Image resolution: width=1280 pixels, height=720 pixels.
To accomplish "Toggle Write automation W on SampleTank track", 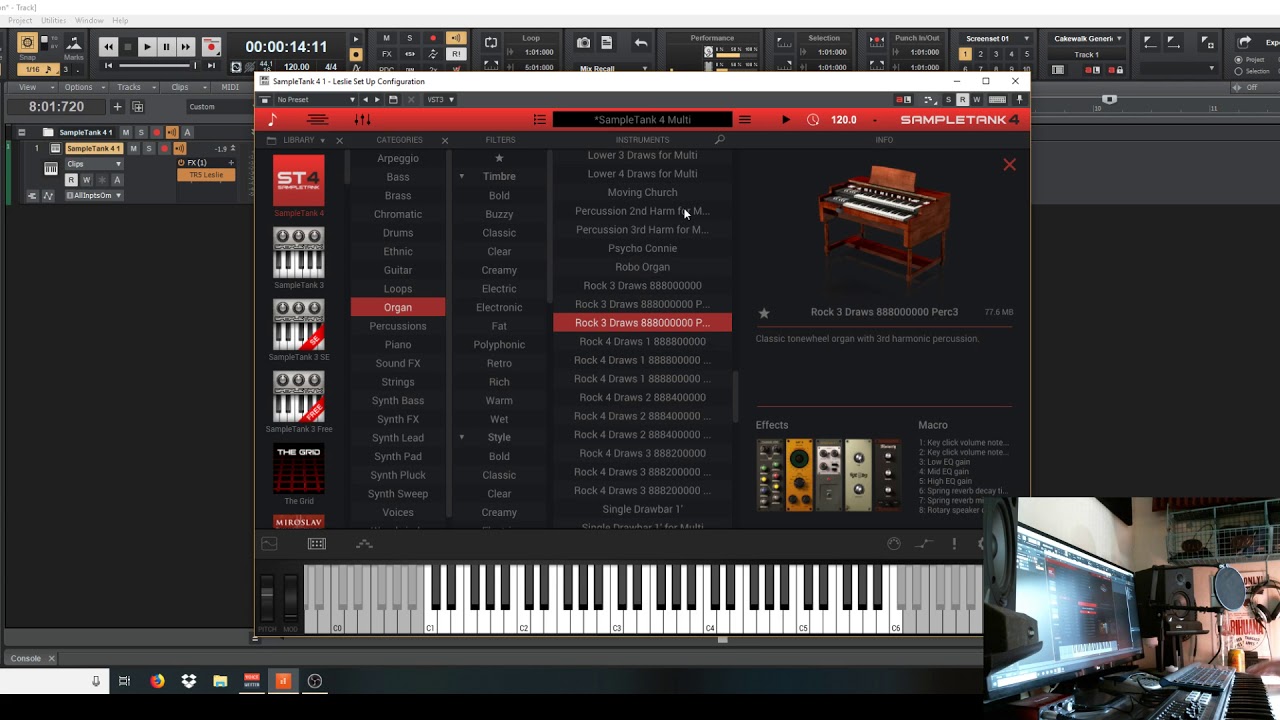I will click(x=86, y=180).
